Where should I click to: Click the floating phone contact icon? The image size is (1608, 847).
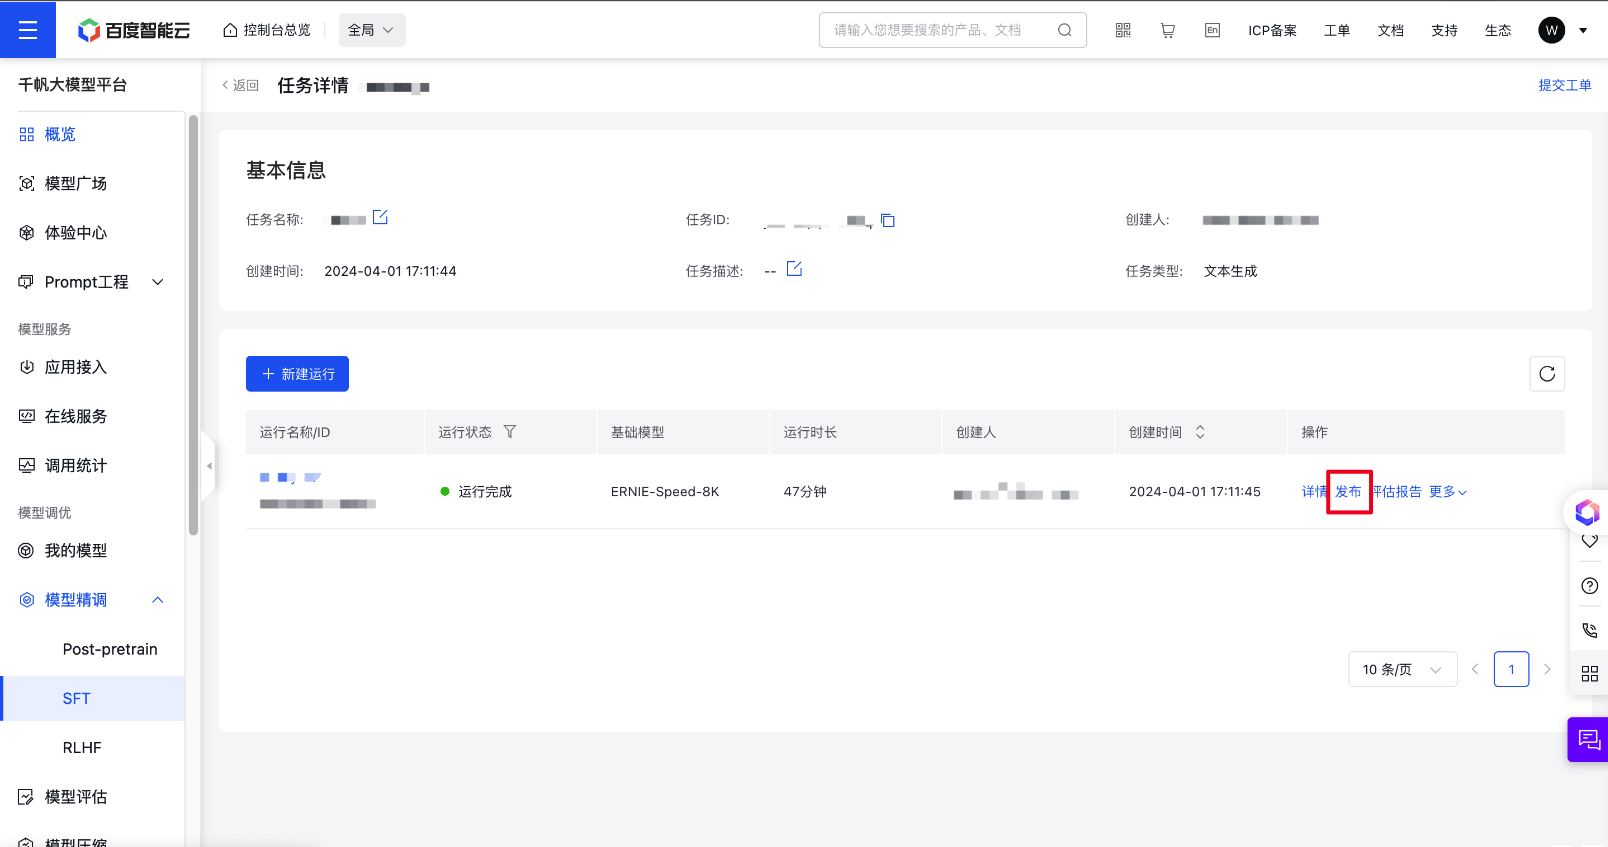pos(1590,630)
